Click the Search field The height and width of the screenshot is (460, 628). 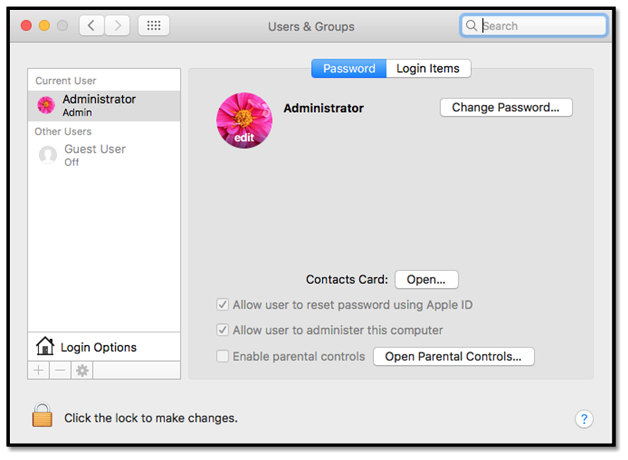(x=541, y=26)
